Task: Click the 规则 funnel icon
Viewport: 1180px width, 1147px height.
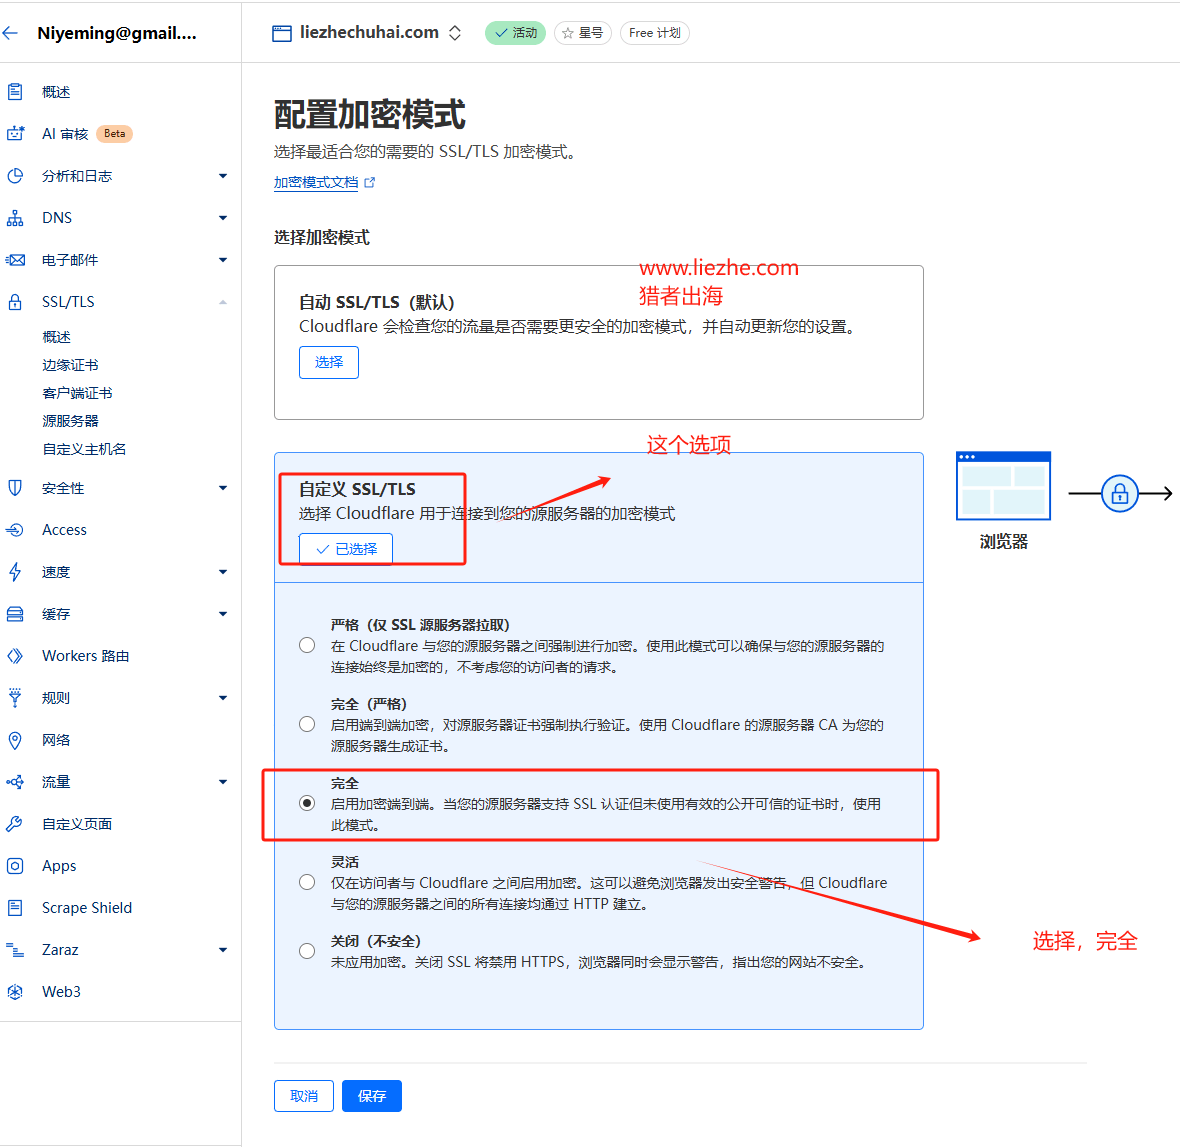Action: coord(15,698)
